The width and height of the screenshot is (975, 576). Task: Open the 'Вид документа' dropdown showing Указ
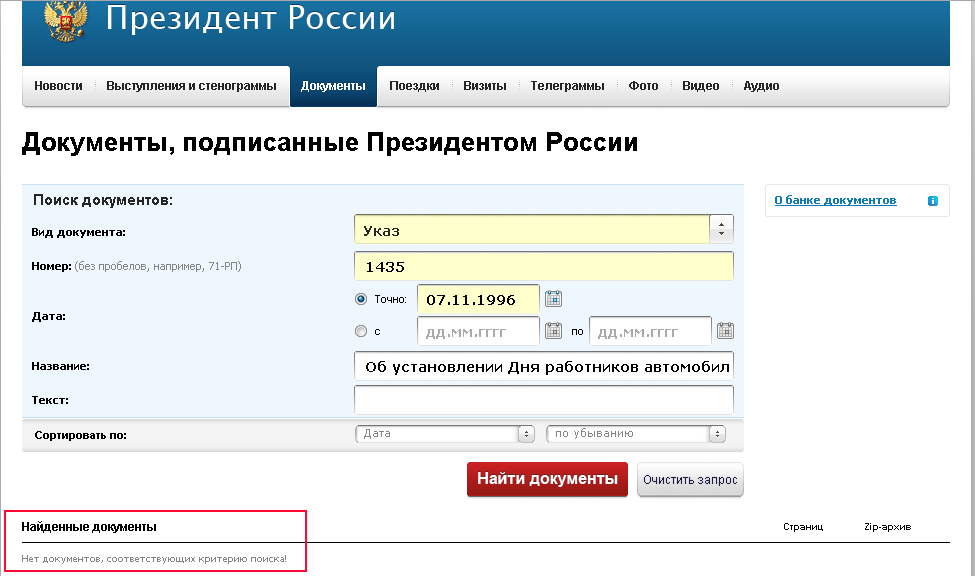tap(544, 230)
